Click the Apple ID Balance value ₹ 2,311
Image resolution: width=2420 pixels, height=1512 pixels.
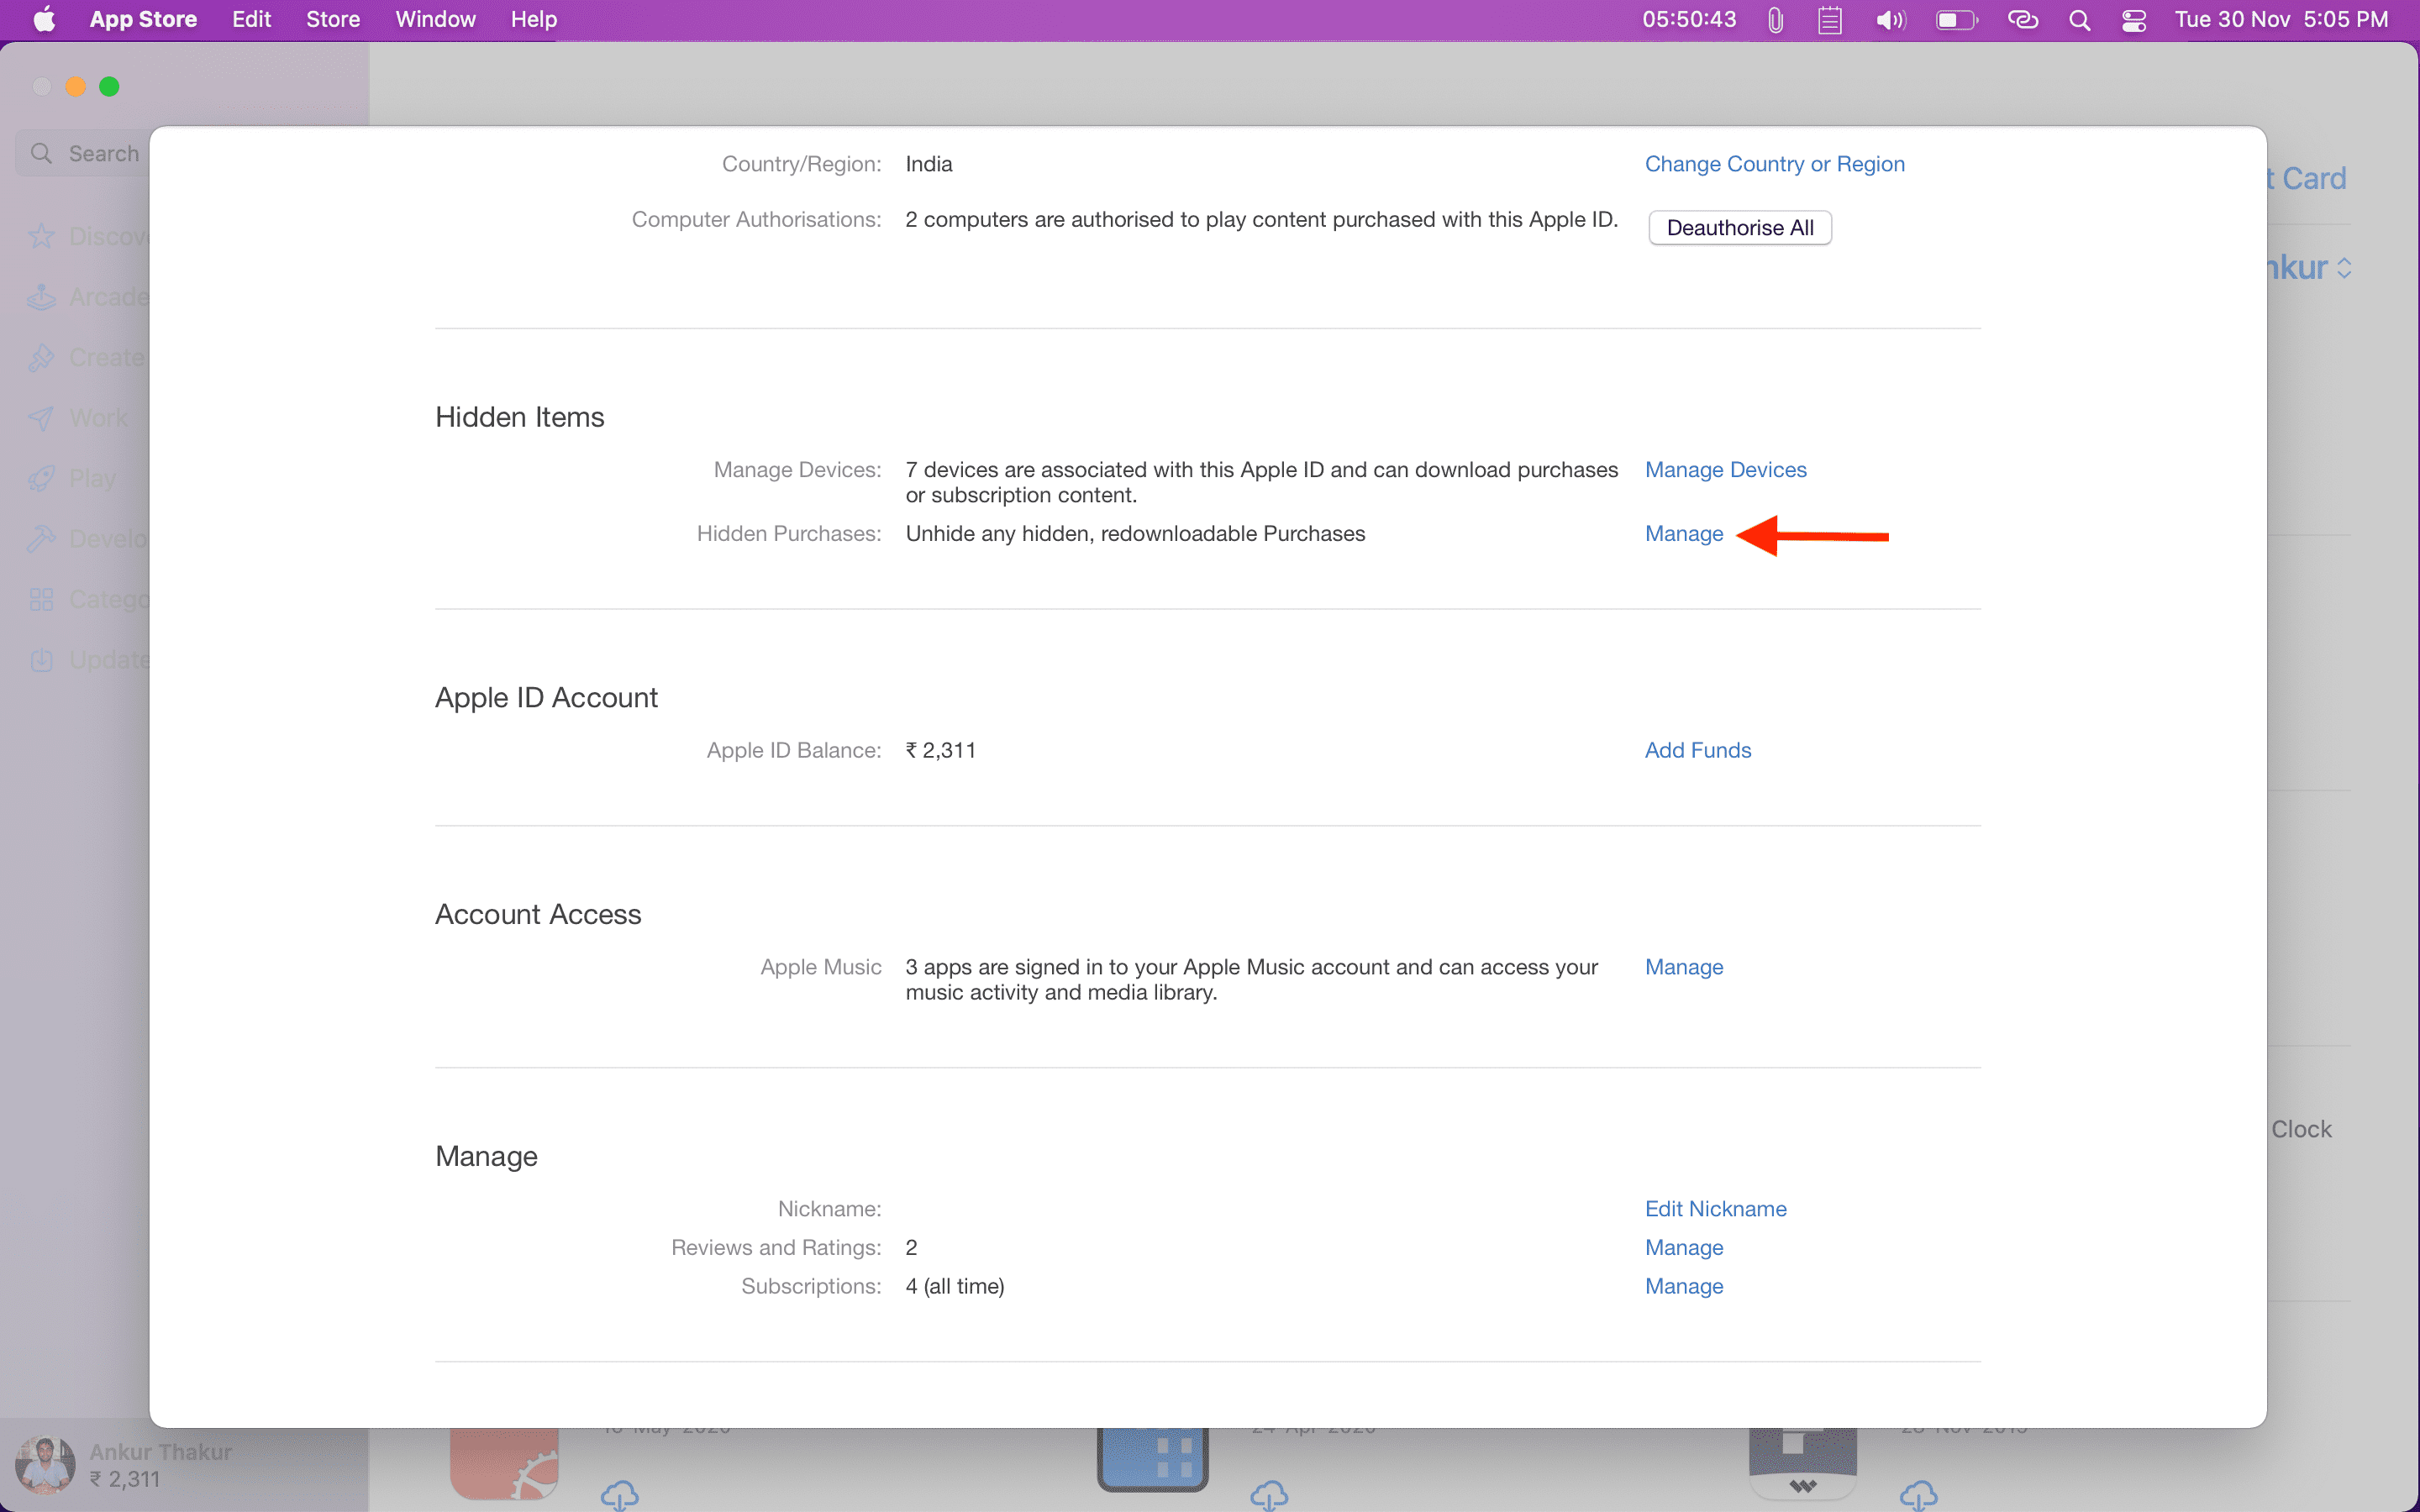[x=940, y=750]
